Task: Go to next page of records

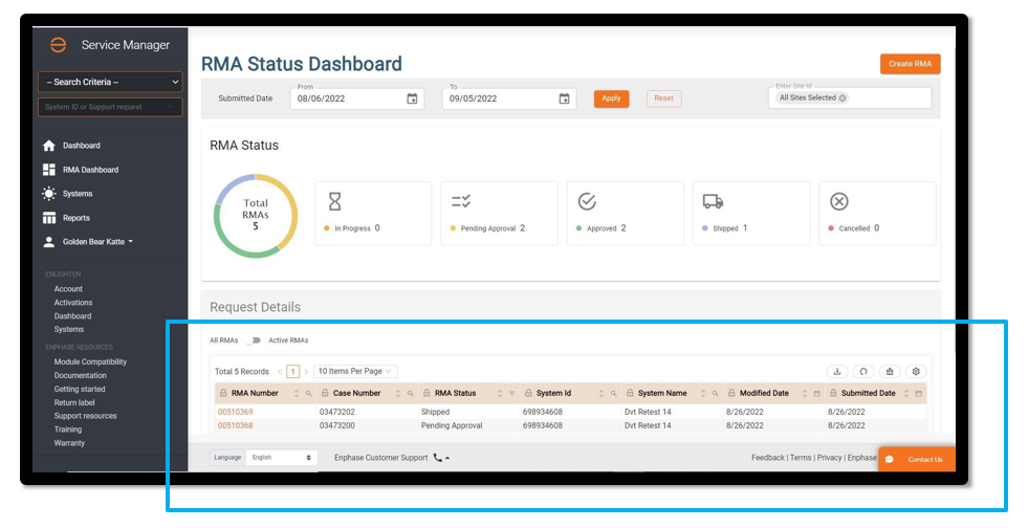Action: pyautogui.click(x=306, y=371)
